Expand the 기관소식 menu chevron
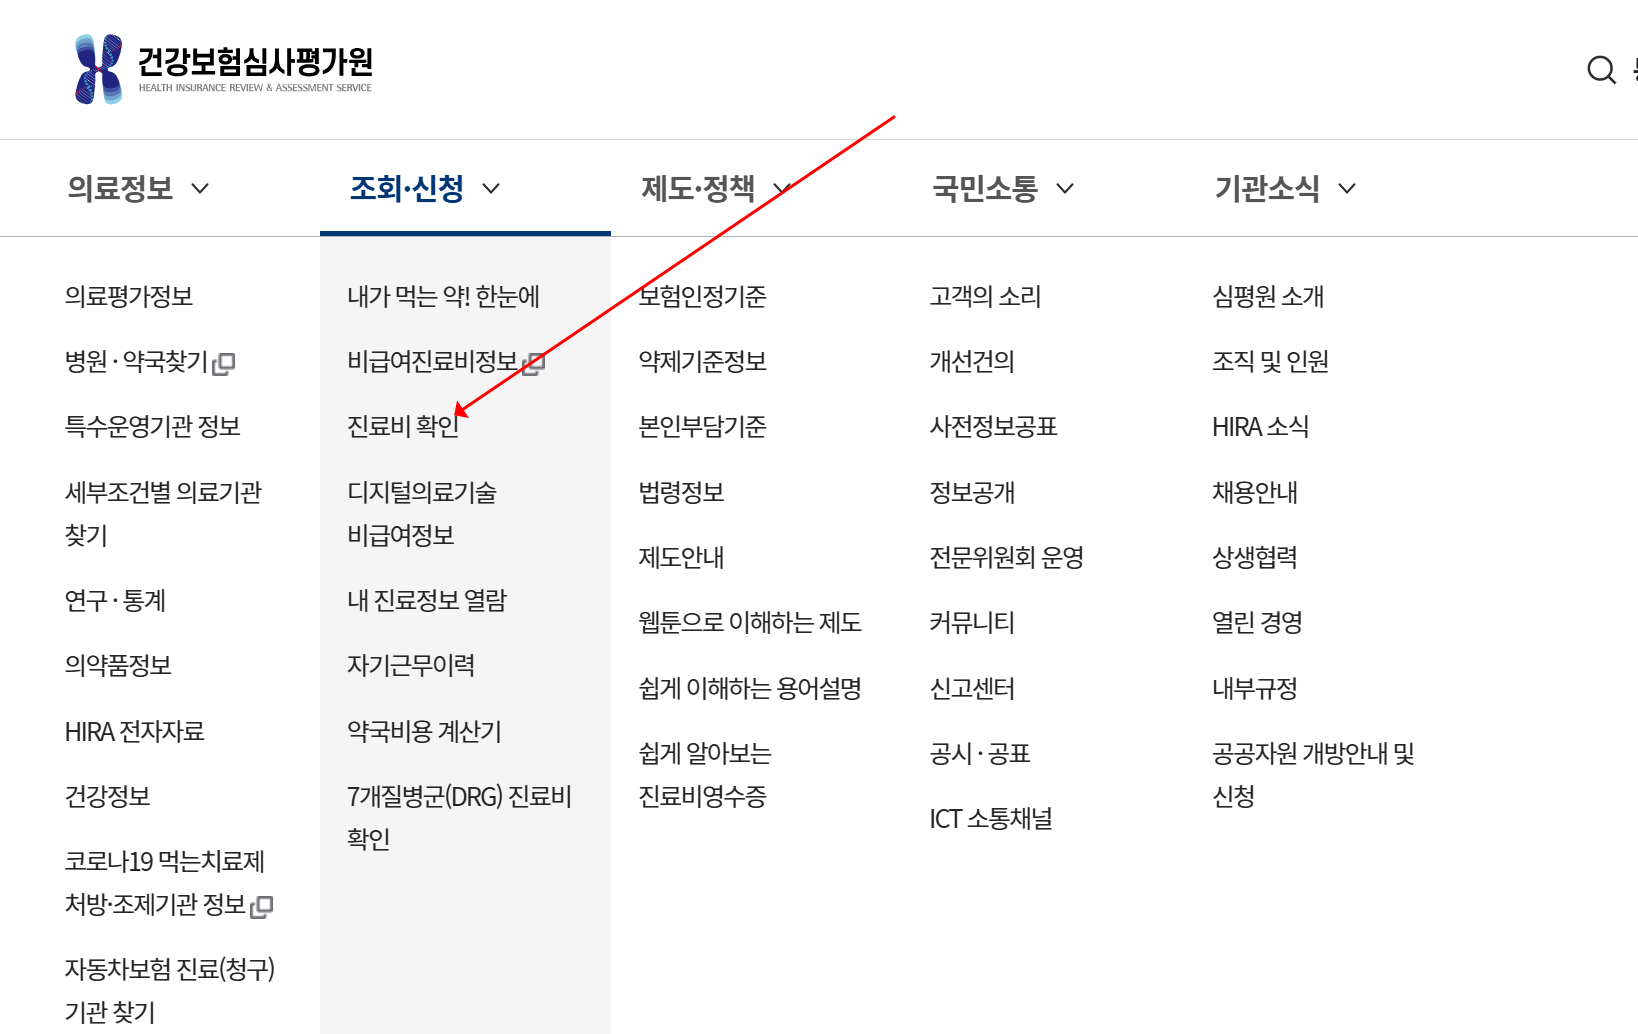The image size is (1638, 1034). click(1347, 189)
